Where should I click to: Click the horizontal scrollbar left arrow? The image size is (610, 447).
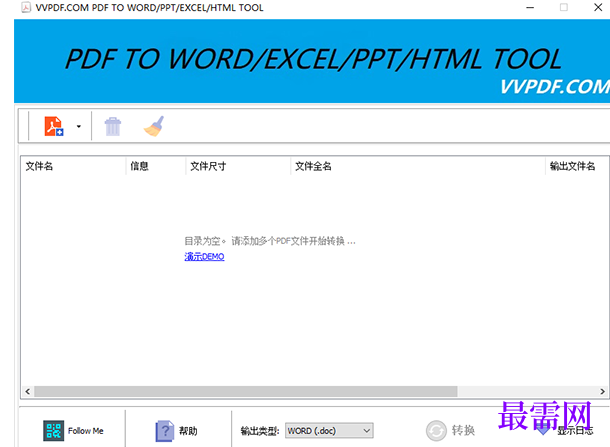28,391
